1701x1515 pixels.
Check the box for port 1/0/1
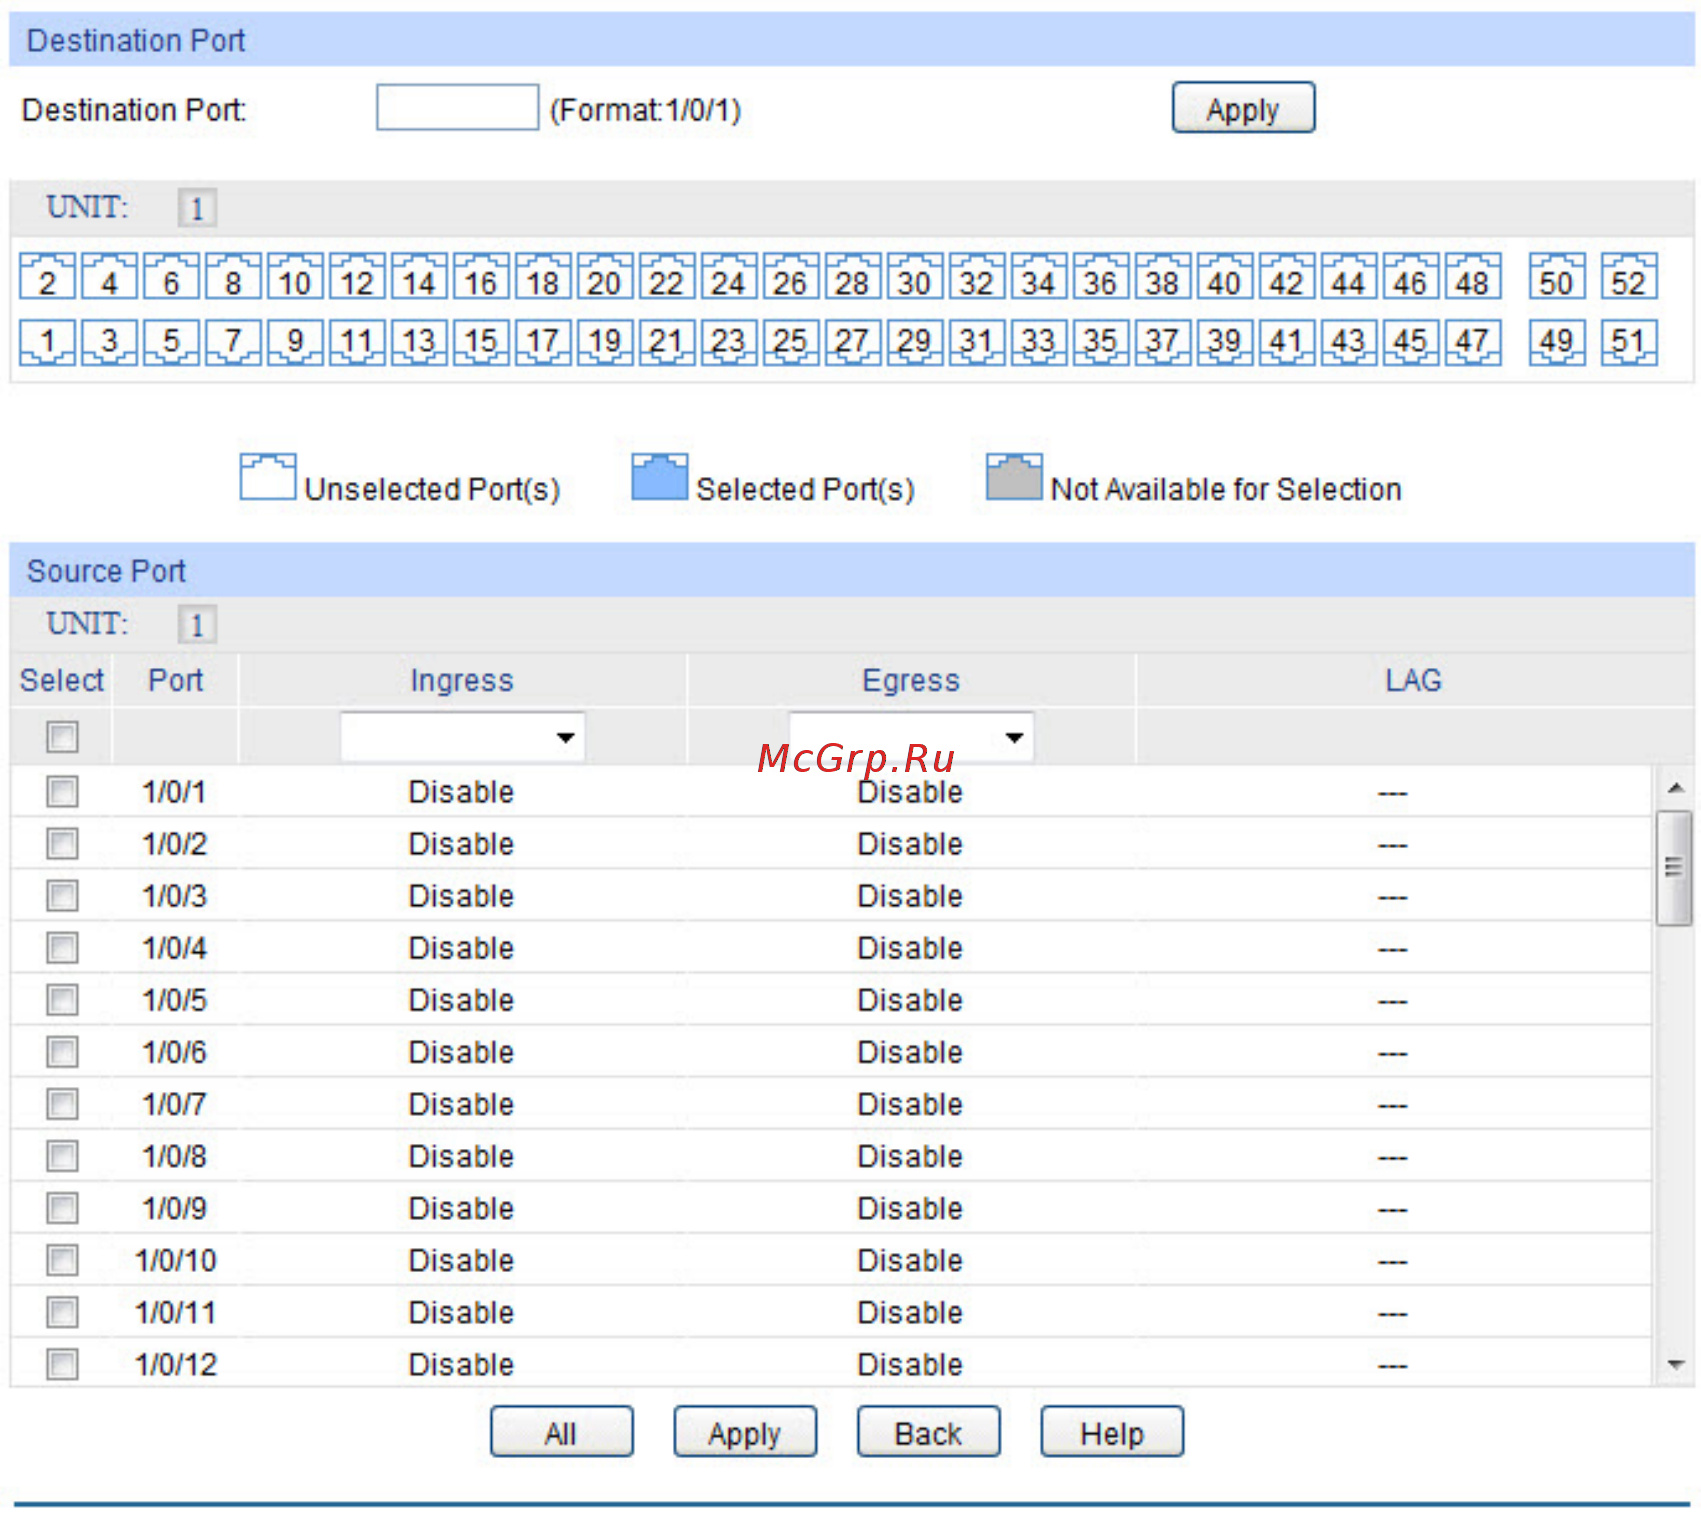(62, 791)
